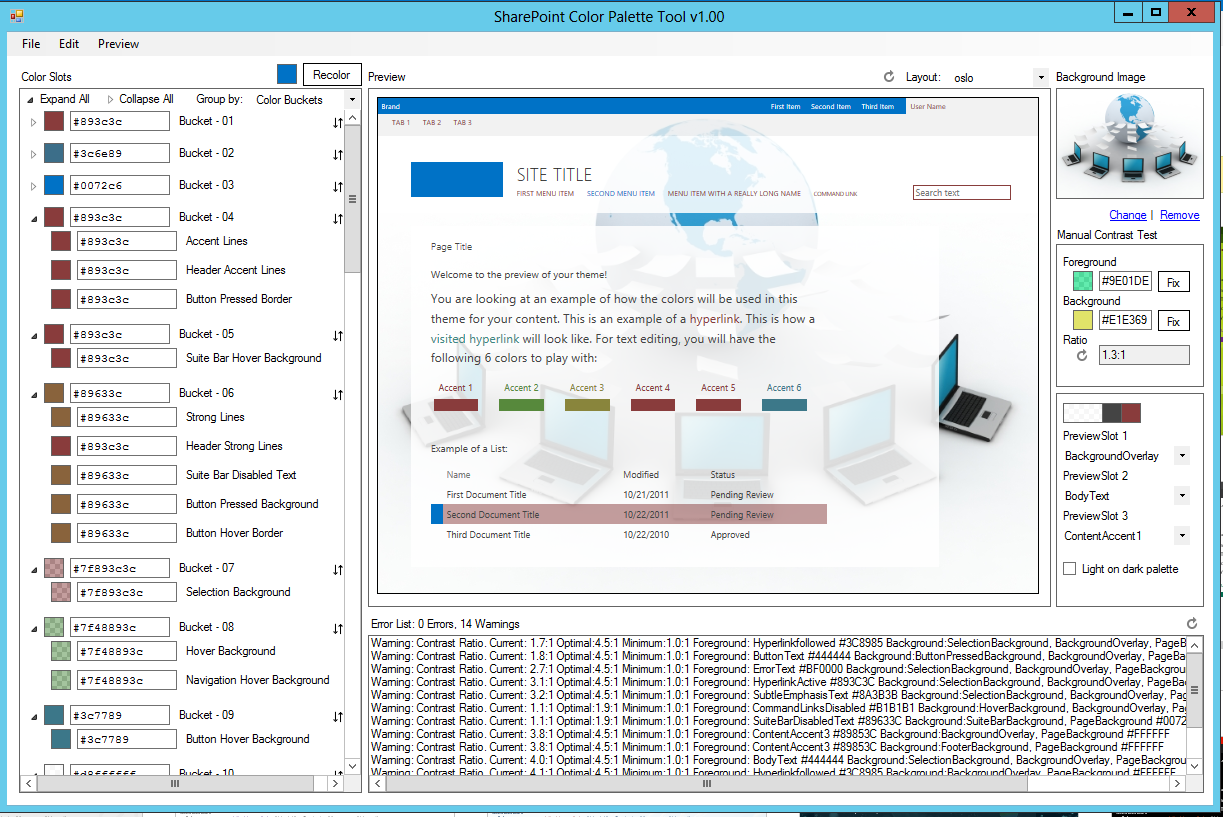Click the sort arrows beside Bucket - 08
1223x817 pixels.
pos(338,626)
